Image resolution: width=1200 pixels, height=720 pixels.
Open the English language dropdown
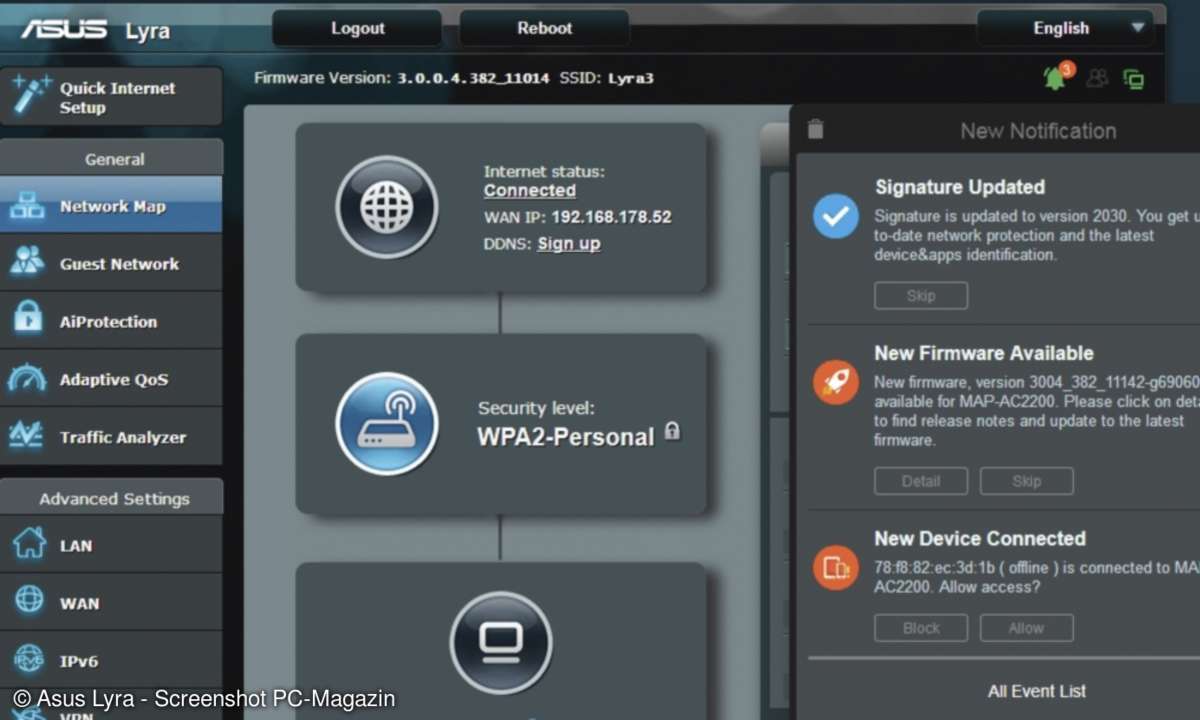(1066, 28)
